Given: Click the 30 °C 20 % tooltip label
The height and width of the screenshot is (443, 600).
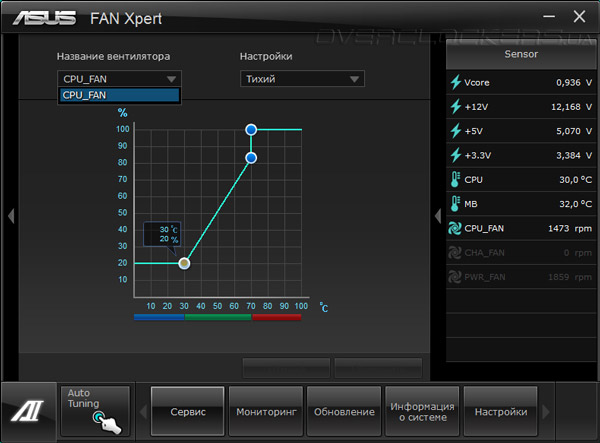Looking at the screenshot, I should 162,234.
